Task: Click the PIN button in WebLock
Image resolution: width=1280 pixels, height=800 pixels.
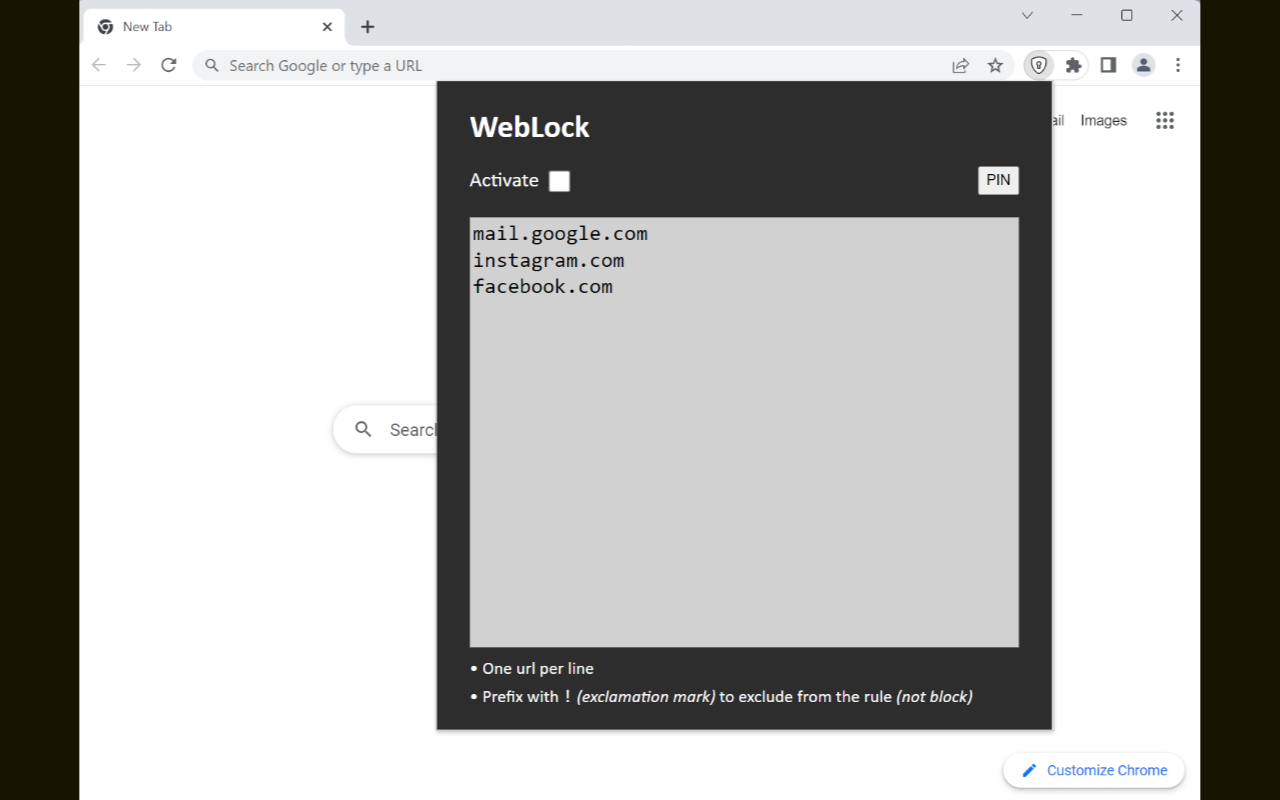Action: coord(997,180)
